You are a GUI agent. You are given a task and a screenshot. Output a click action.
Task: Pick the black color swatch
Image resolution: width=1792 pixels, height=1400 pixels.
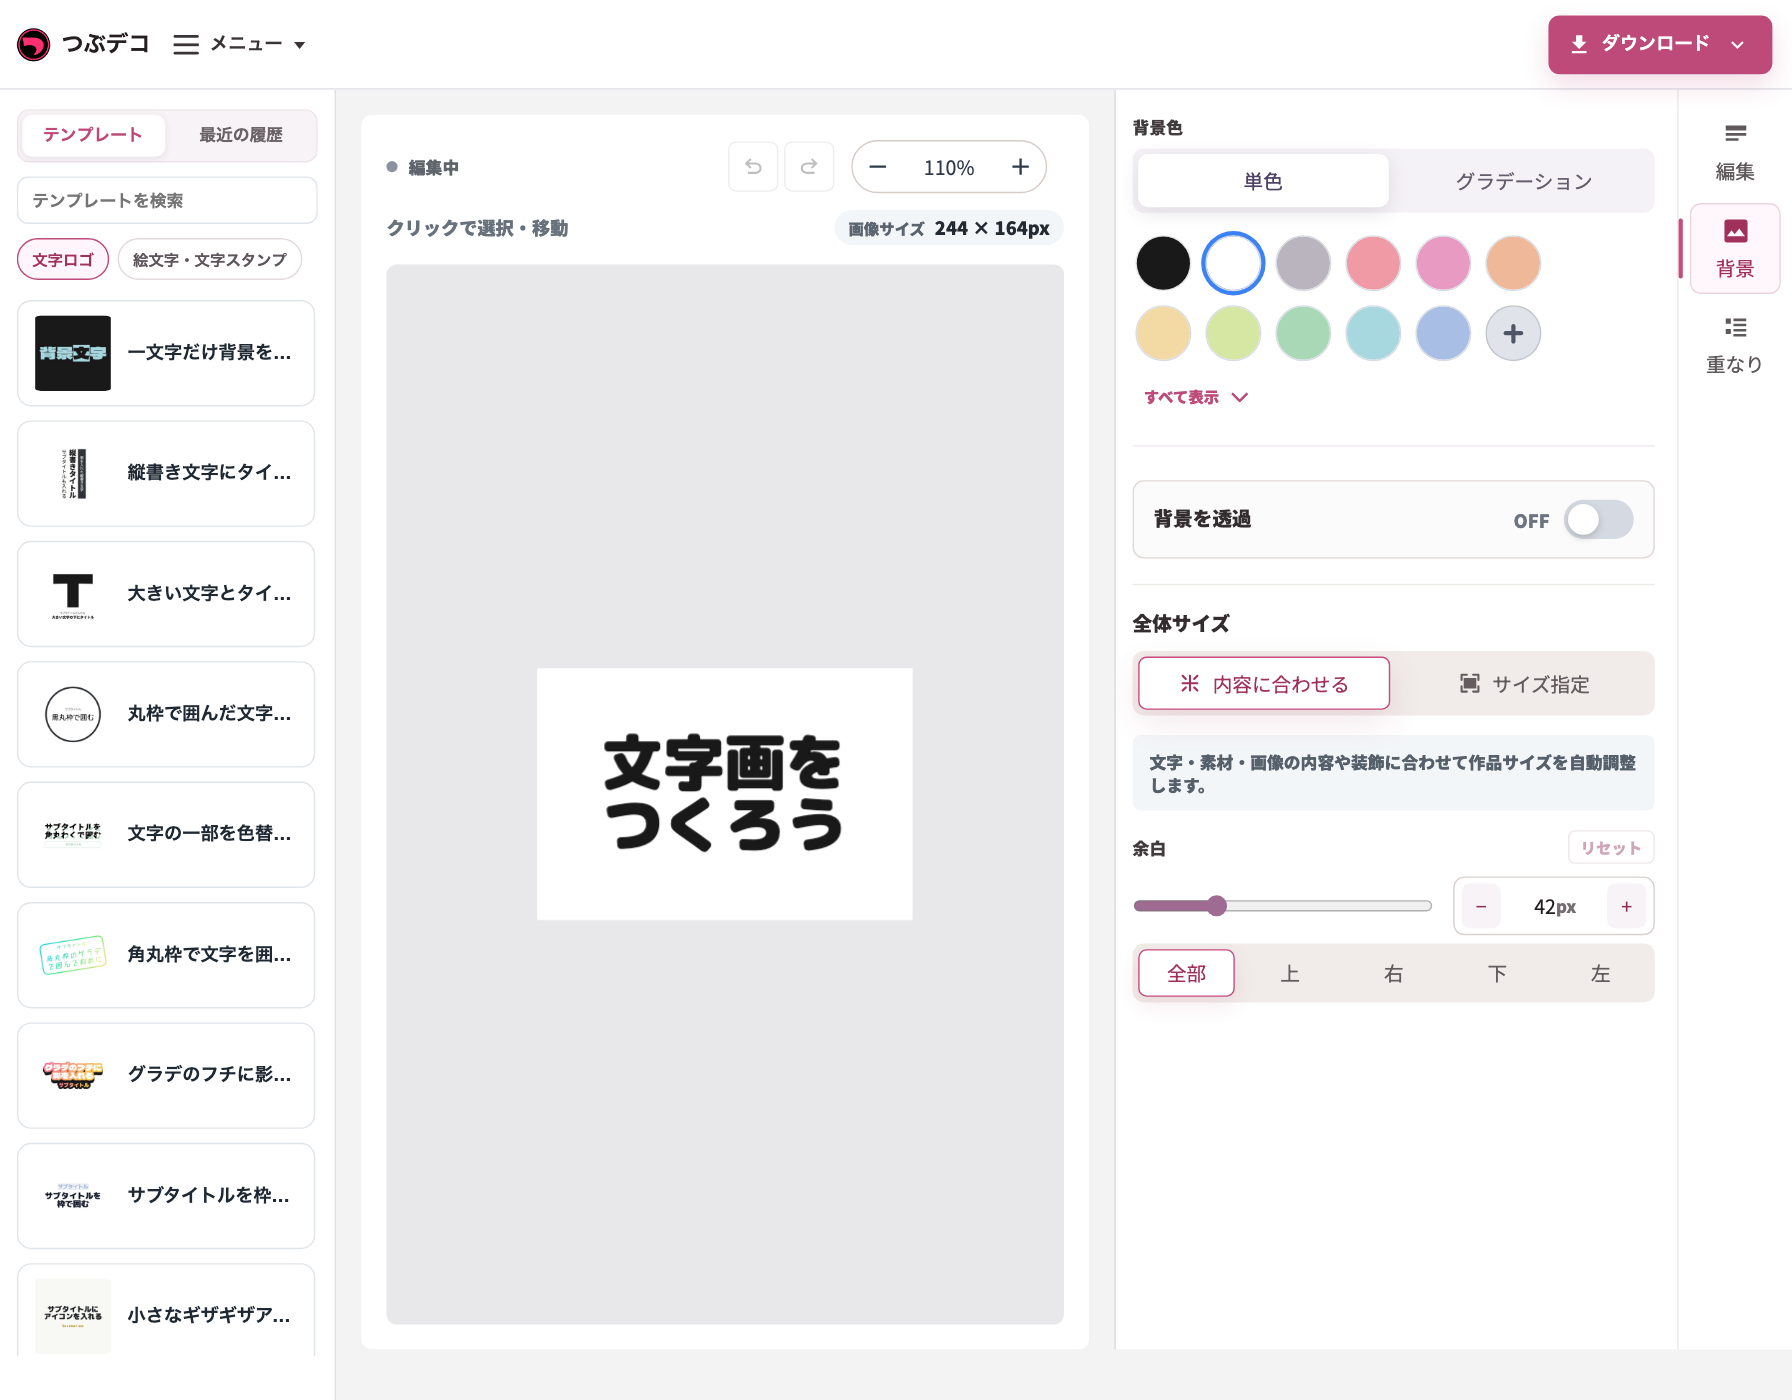click(1163, 263)
